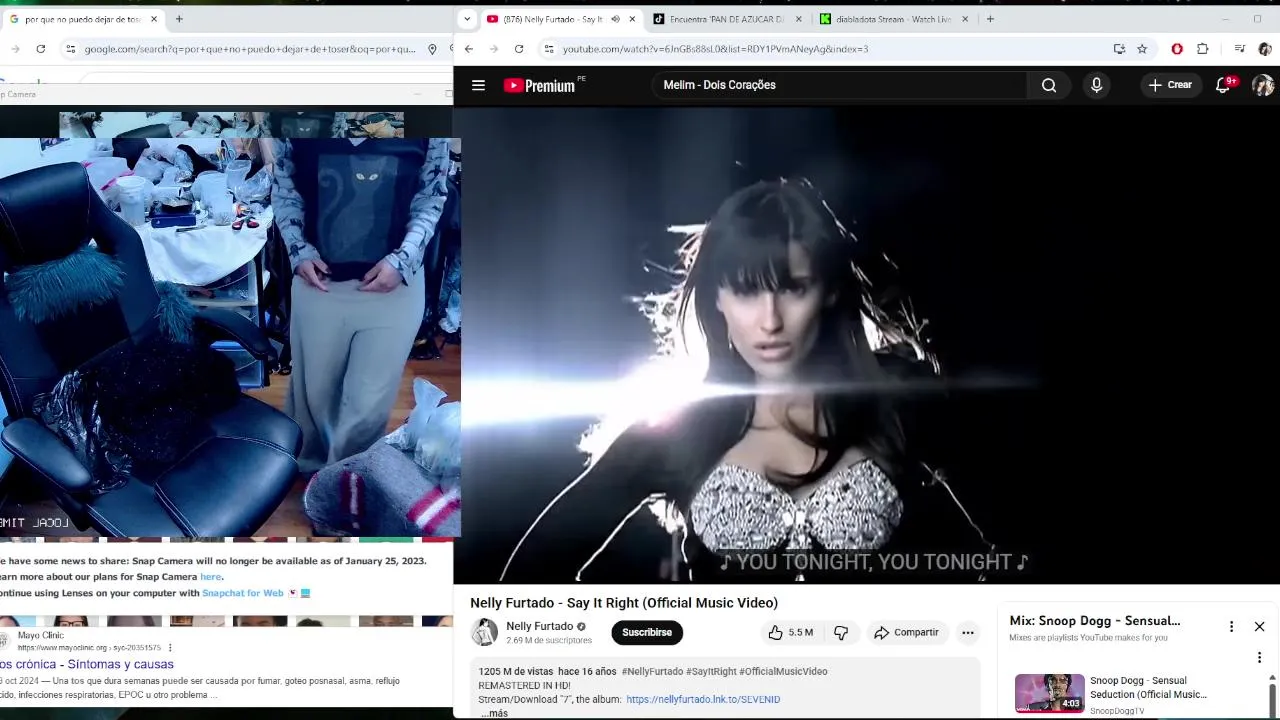Viewport: 1280px width, 720px height.
Task: Click the Opera-style red extension icon
Action: click(x=1177, y=49)
